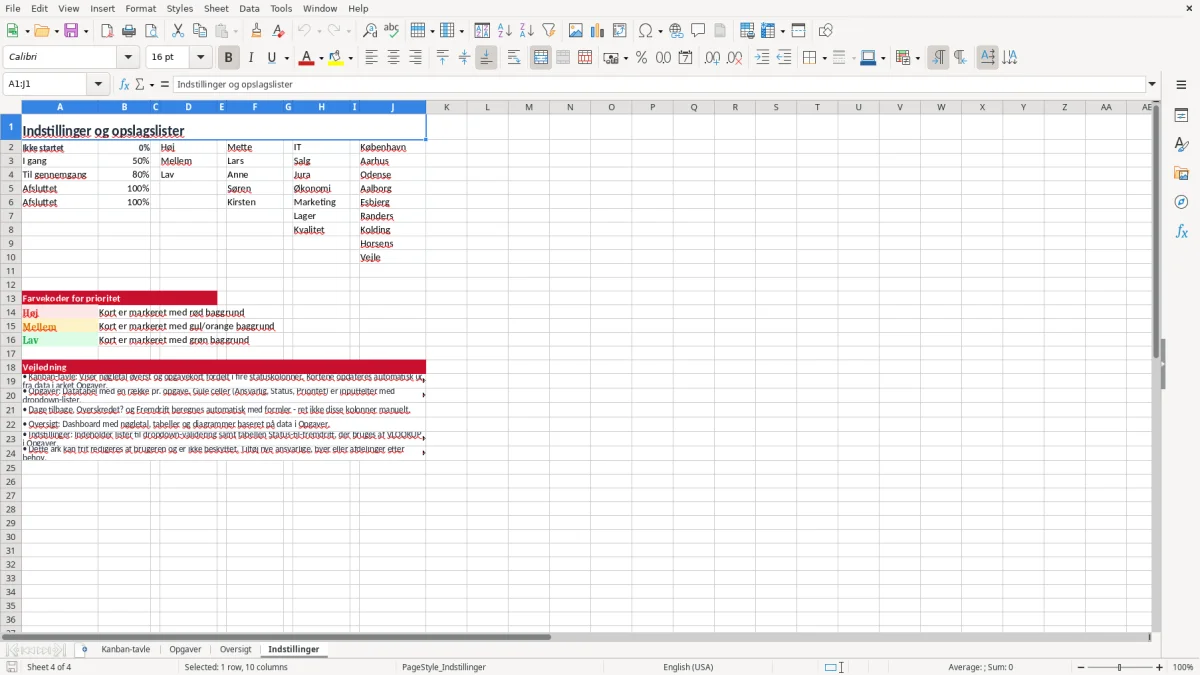Toggle Wrap Text
Image resolution: width=1200 pixels, height=675 pixels.
(514, 58)
